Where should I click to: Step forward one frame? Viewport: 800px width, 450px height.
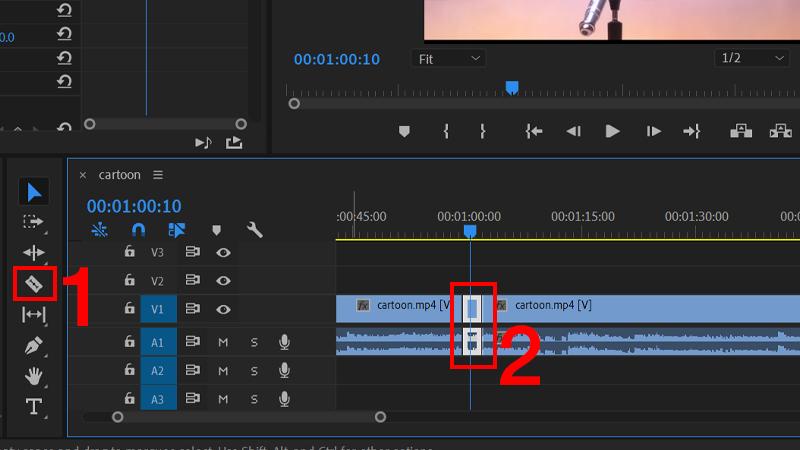click(654, 132)
